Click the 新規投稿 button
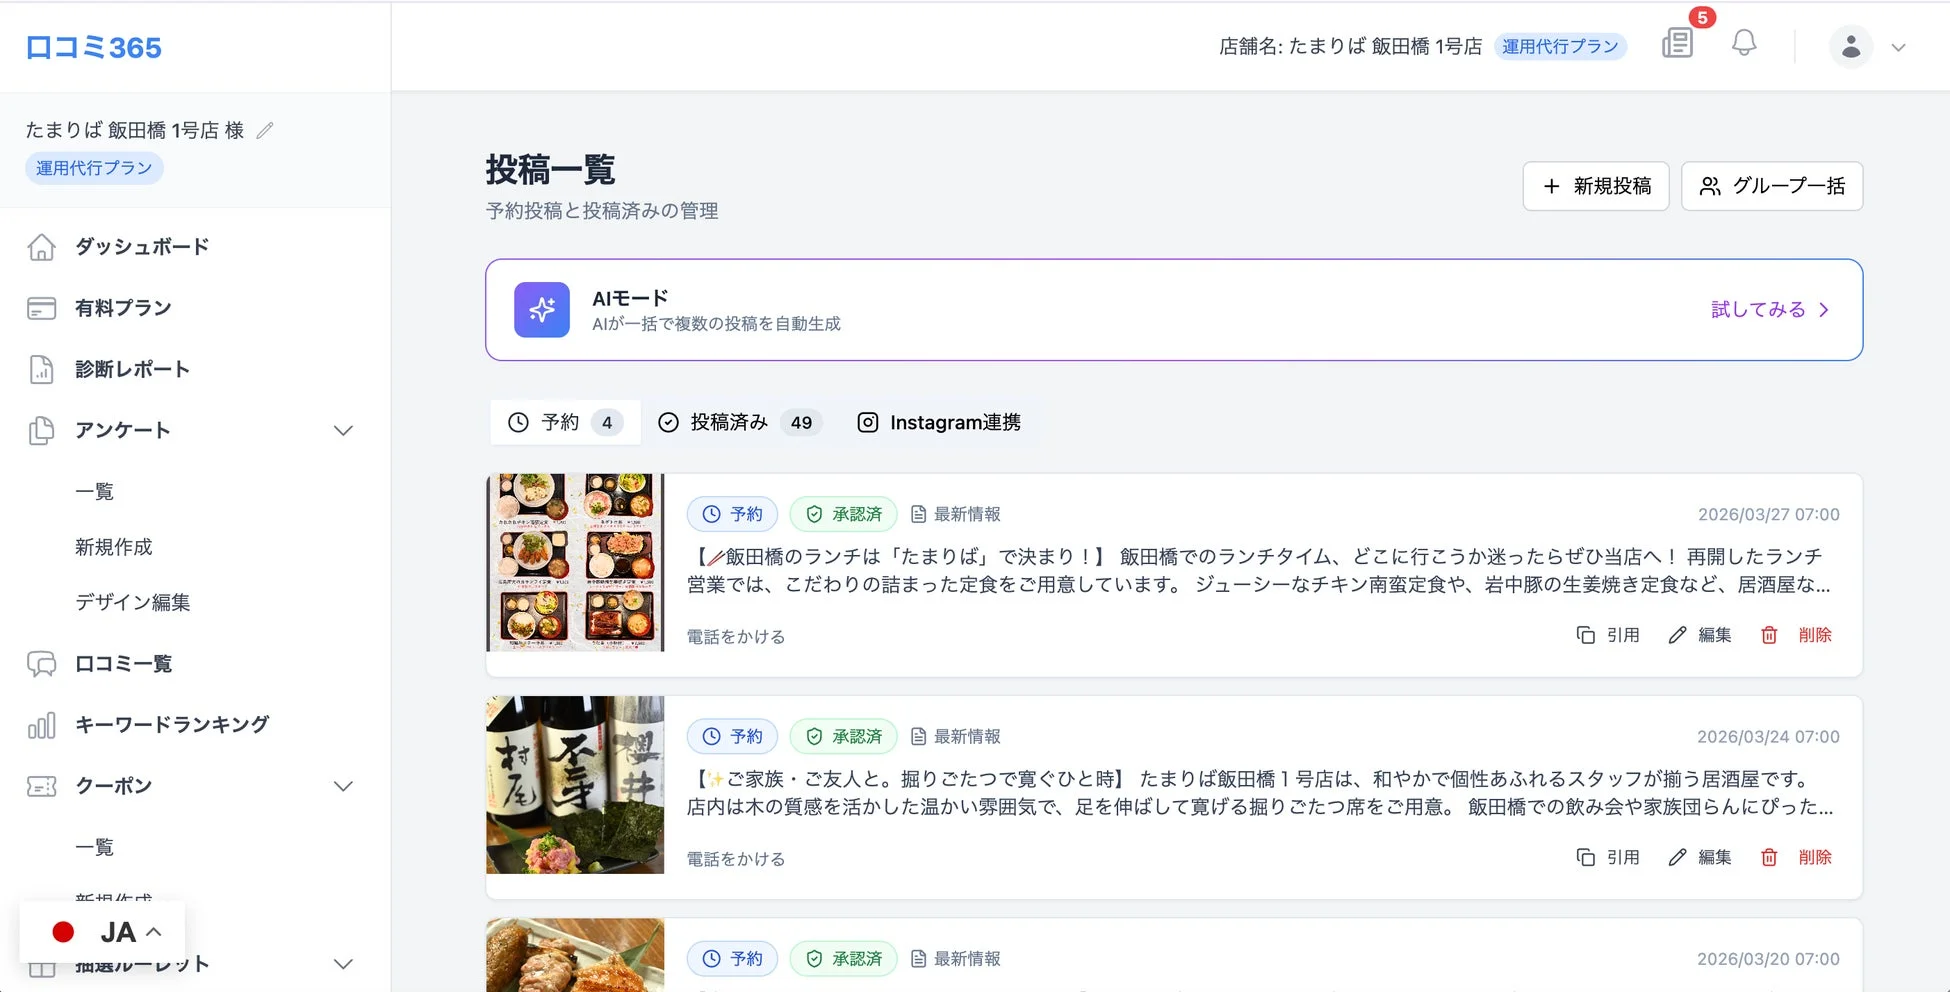1950x992 pixels. coord(1596,186)
